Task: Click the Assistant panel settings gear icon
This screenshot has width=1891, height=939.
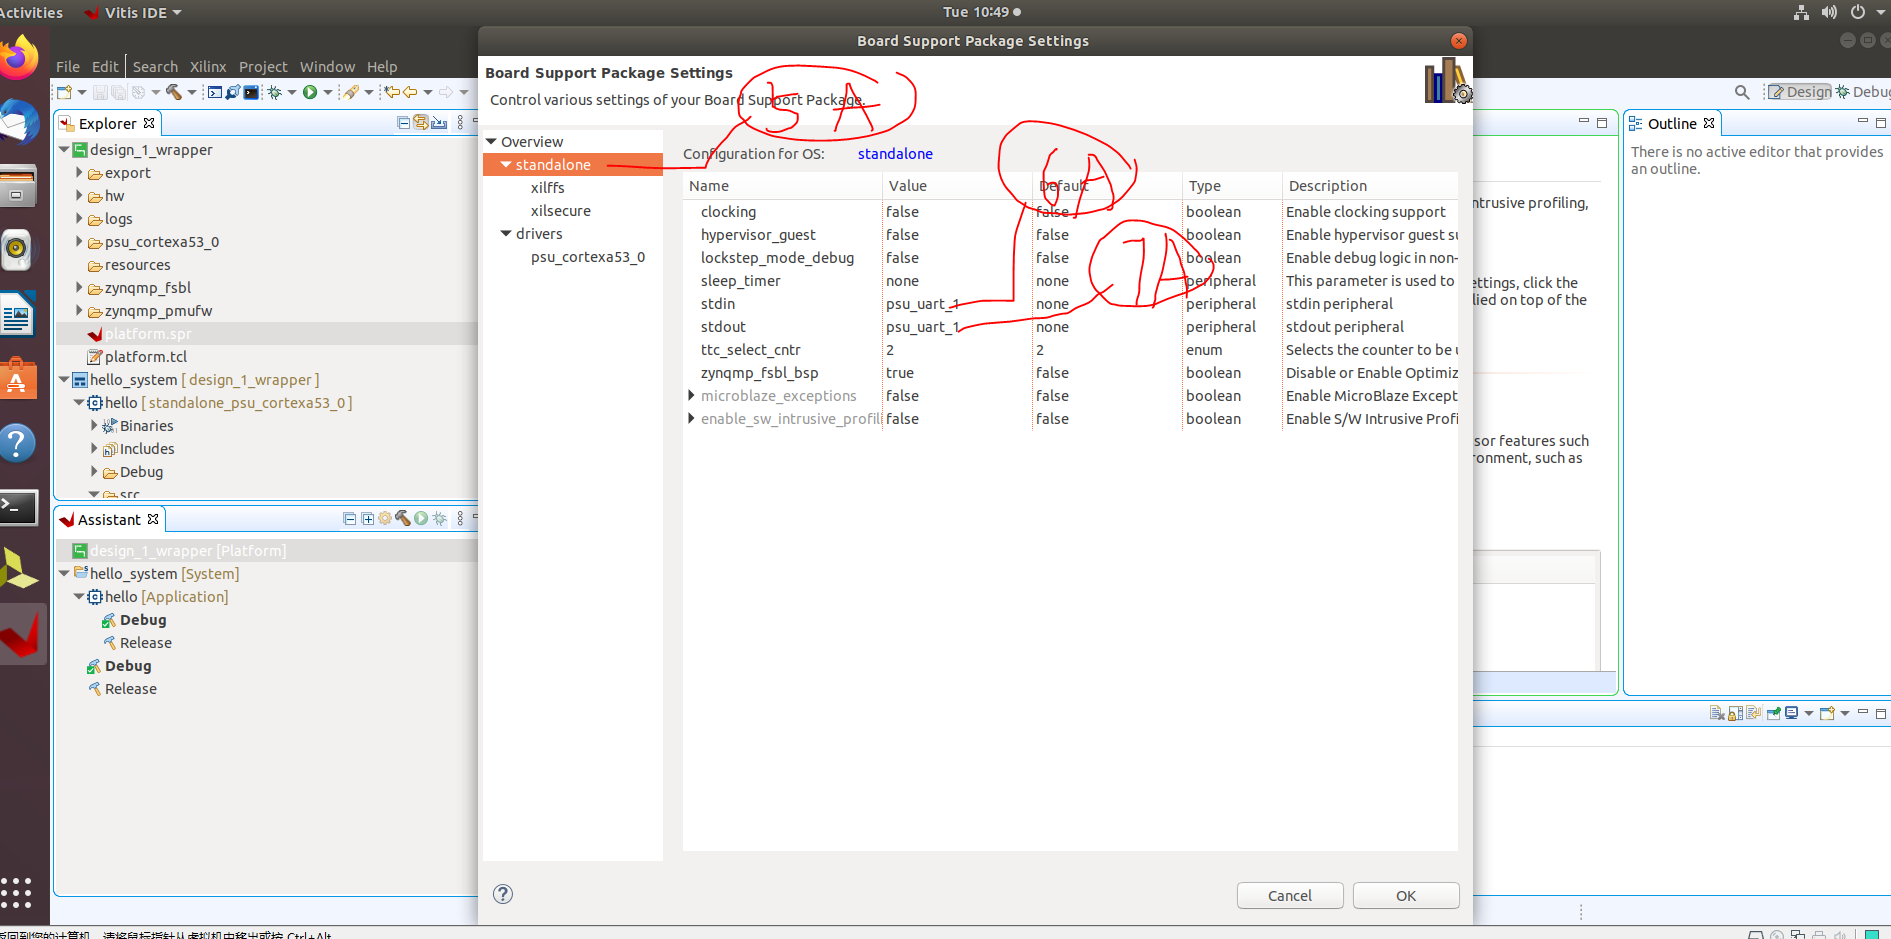Action: point(385,519)
